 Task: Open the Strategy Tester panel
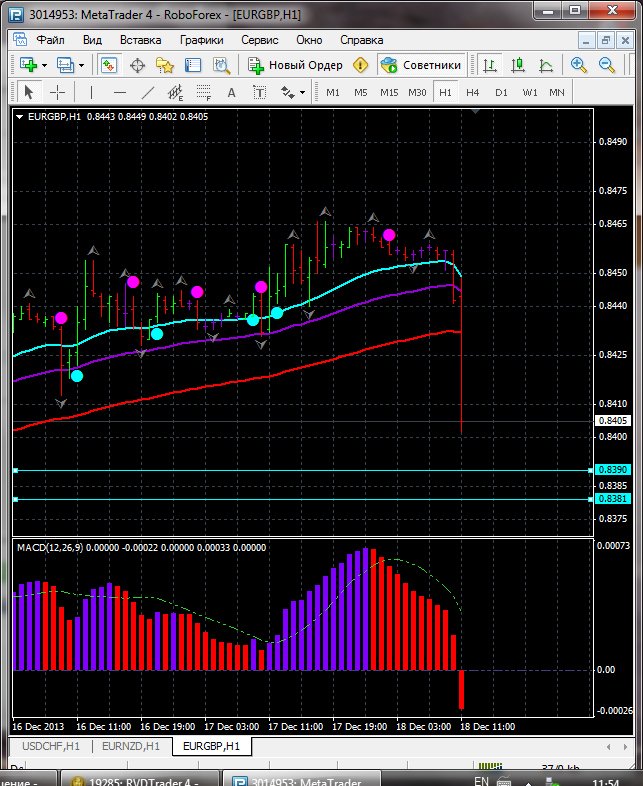221,65
